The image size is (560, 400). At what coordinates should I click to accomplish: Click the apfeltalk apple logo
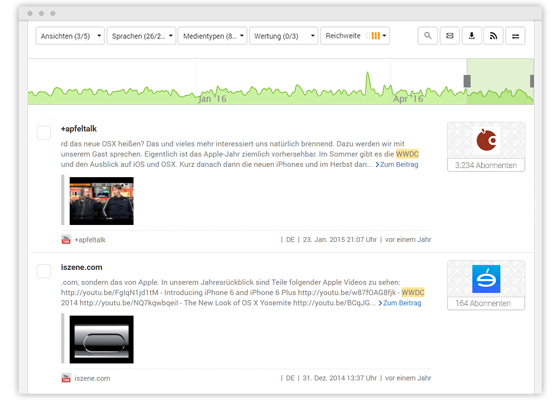tap(486, 140)
